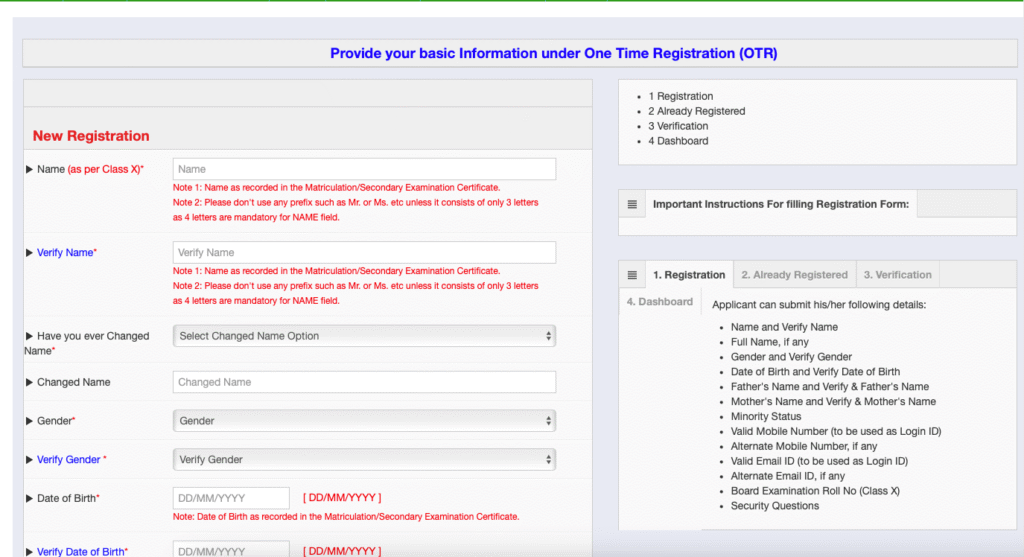Click the Verify Gender blue label
1024x557 pixels.
(x=69, y=460)
